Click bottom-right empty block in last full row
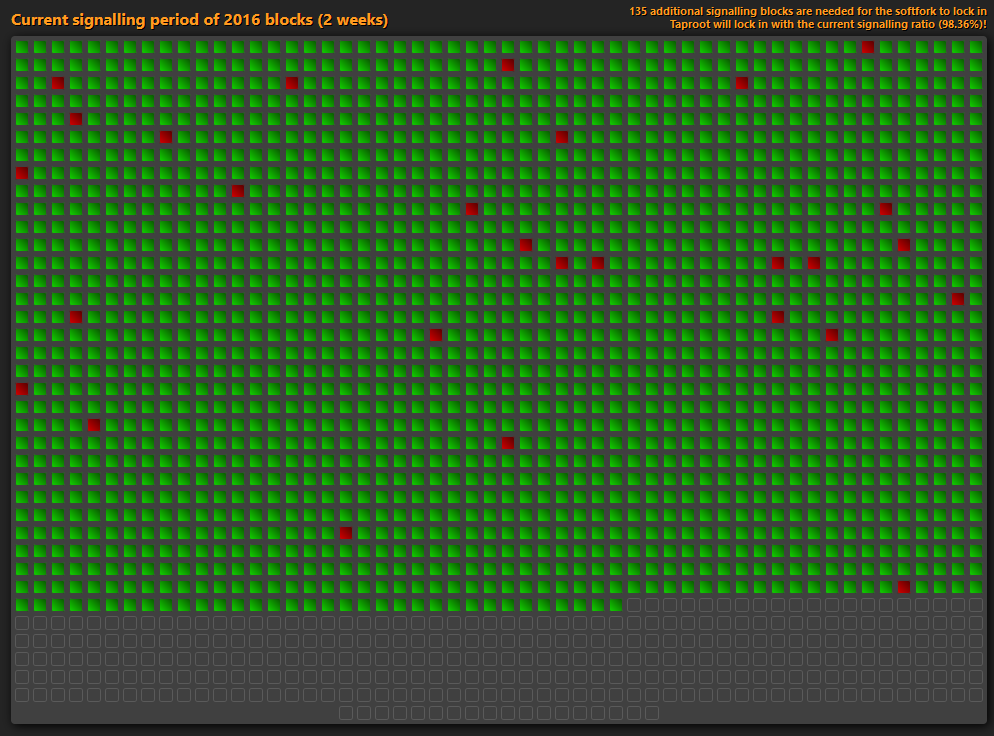The height and width of the screenshot is (736, 994). [975, 695]
